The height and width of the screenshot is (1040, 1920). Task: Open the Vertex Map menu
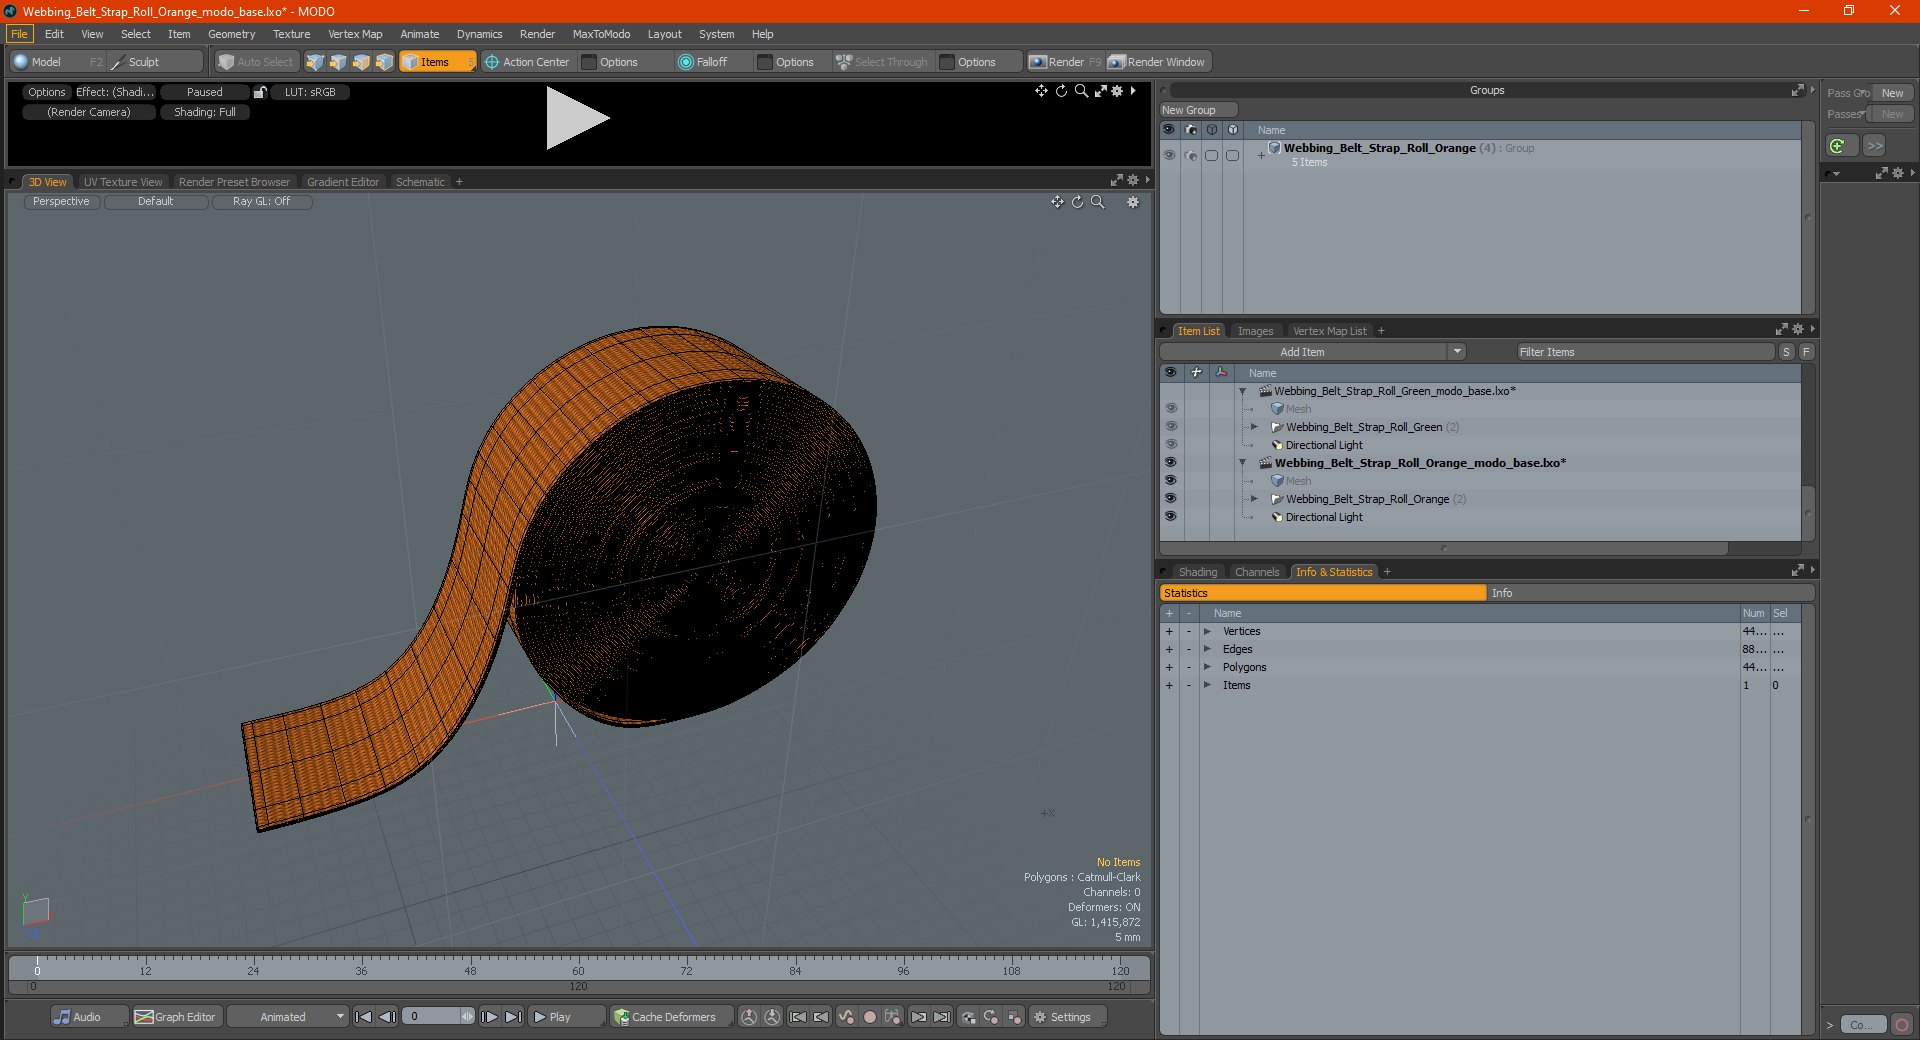tap(355, 34)
